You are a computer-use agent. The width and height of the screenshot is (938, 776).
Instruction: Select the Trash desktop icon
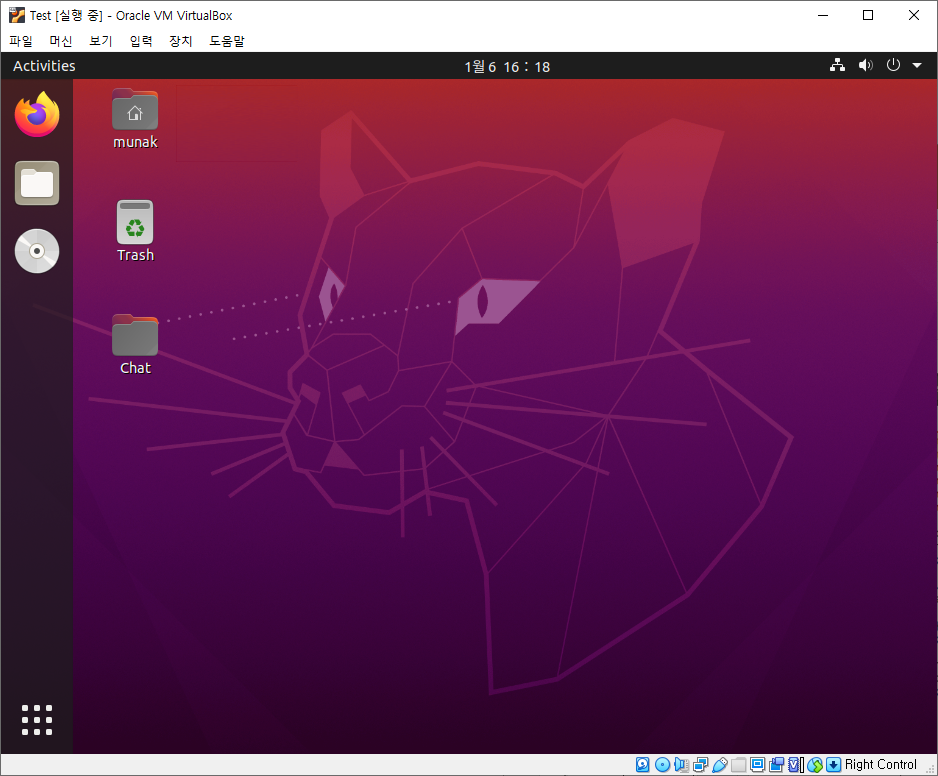click(x=135, y=232)
